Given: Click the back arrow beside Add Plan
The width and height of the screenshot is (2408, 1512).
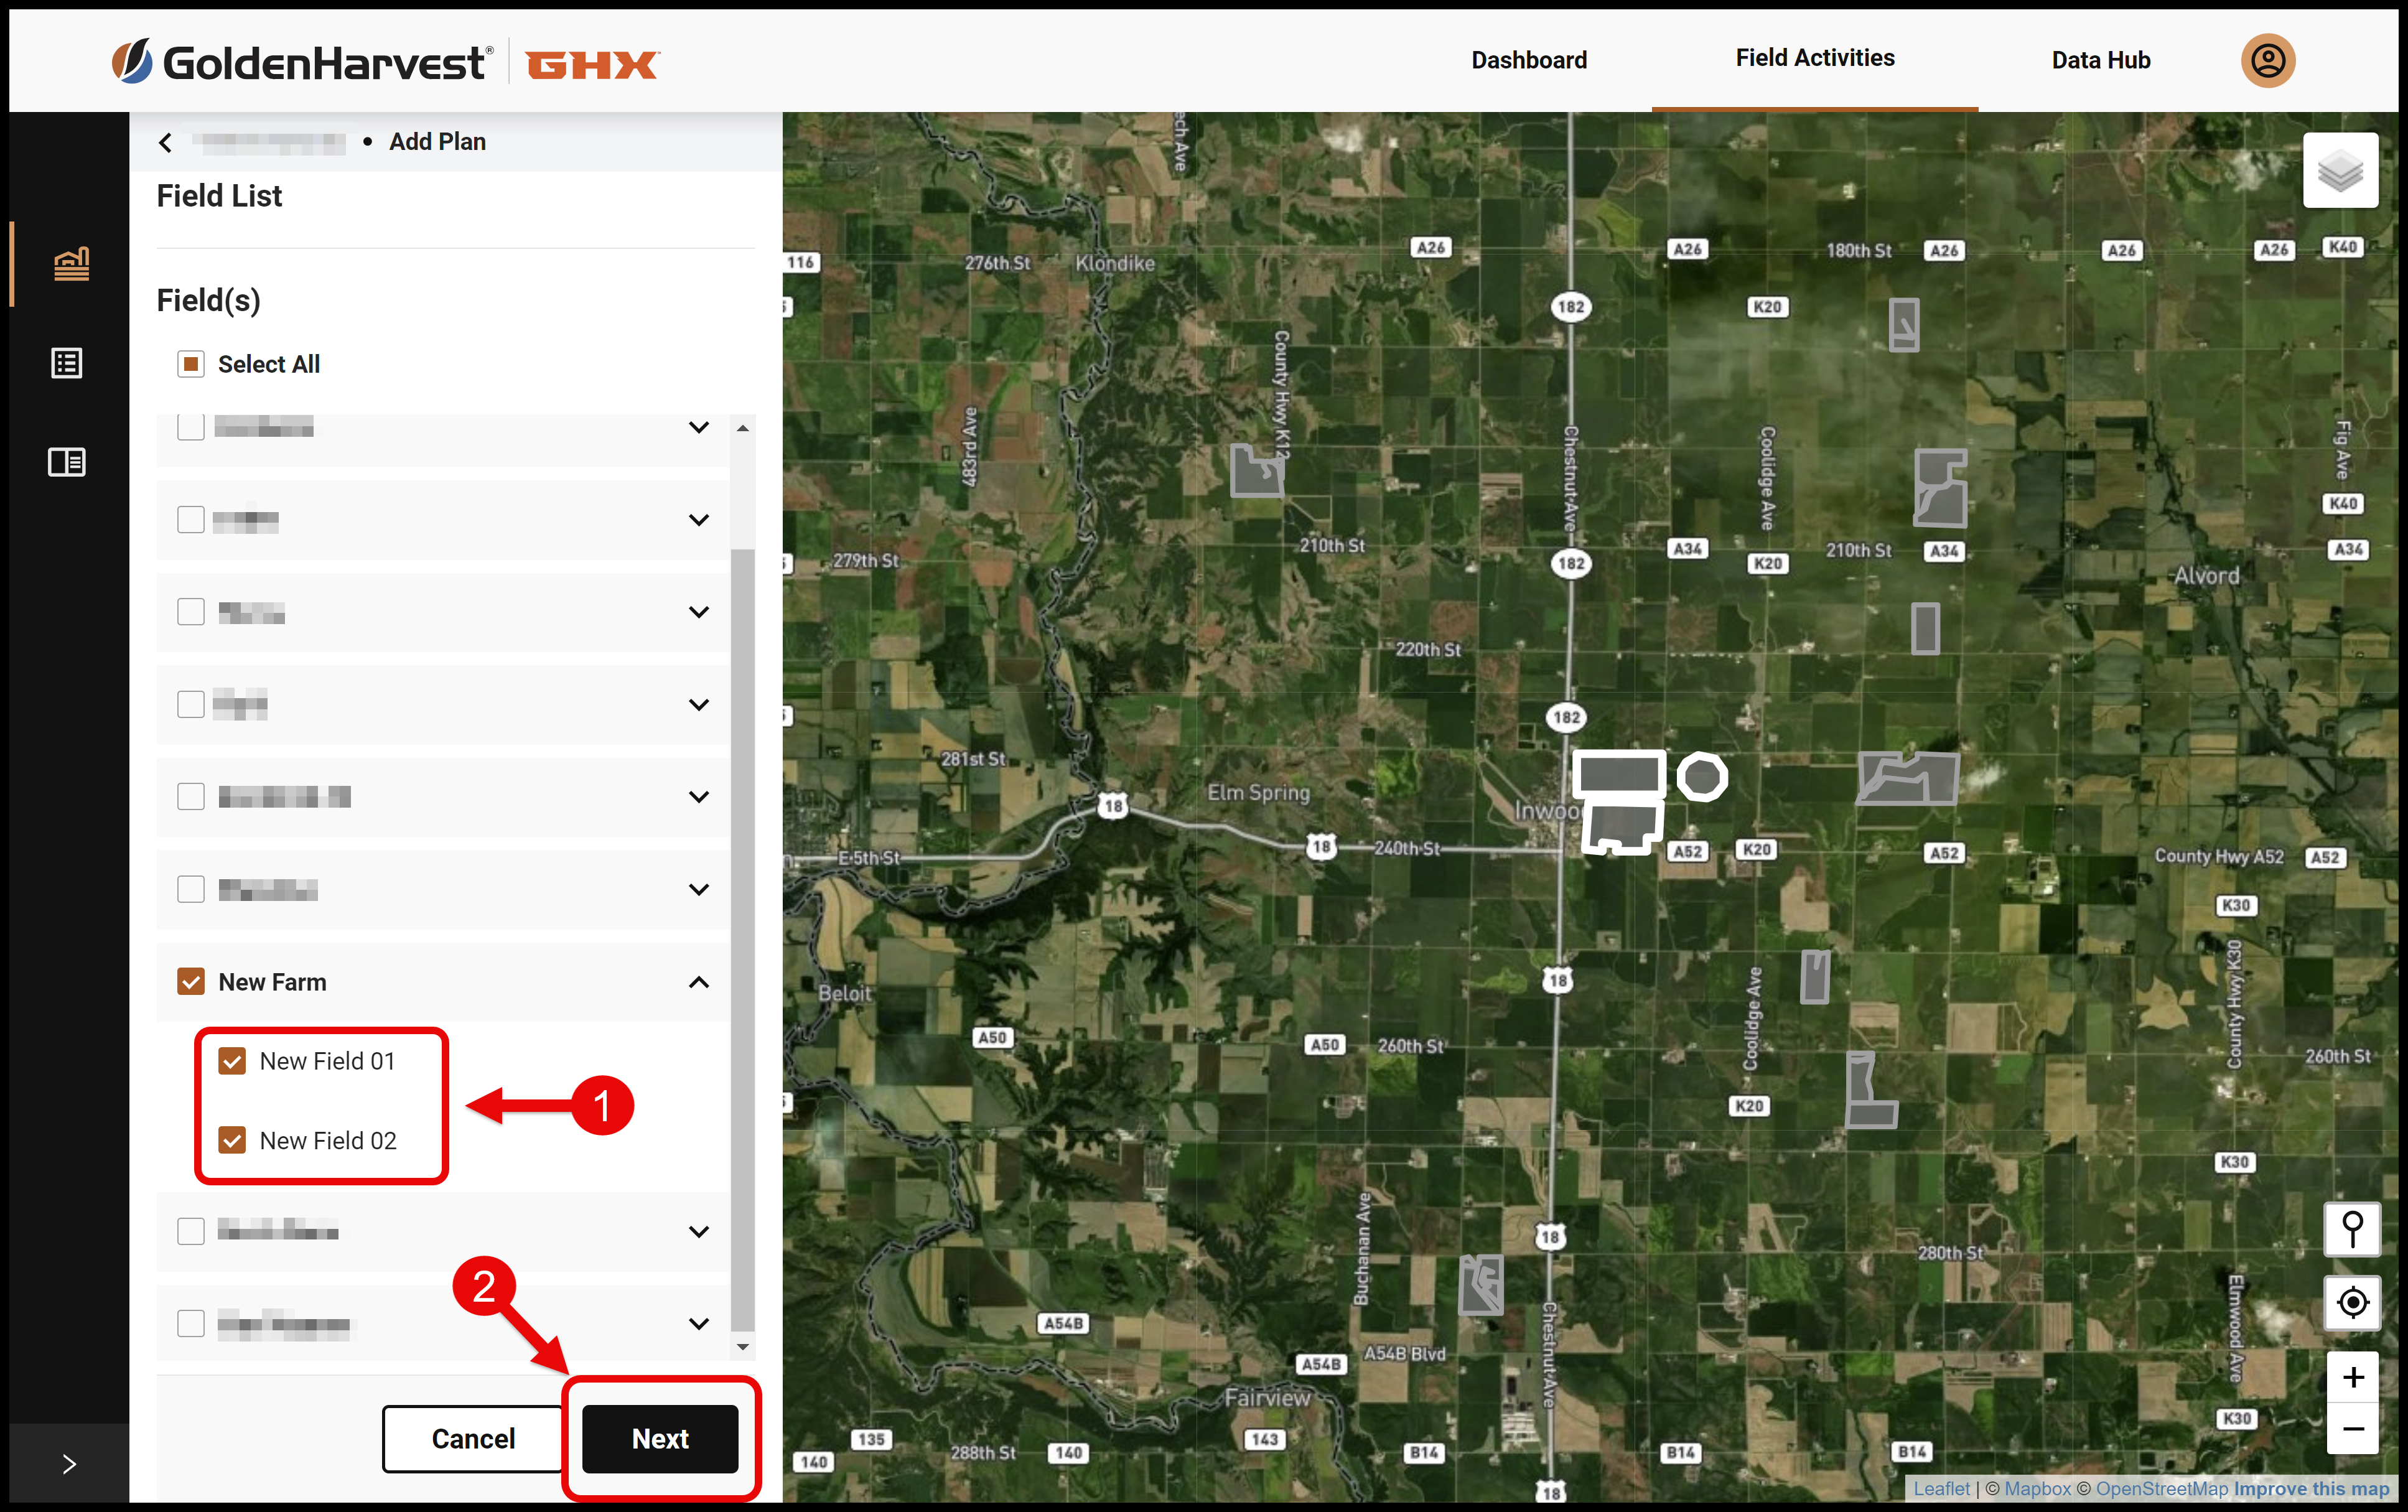Looking at the screenshot, I should [166, 143].
